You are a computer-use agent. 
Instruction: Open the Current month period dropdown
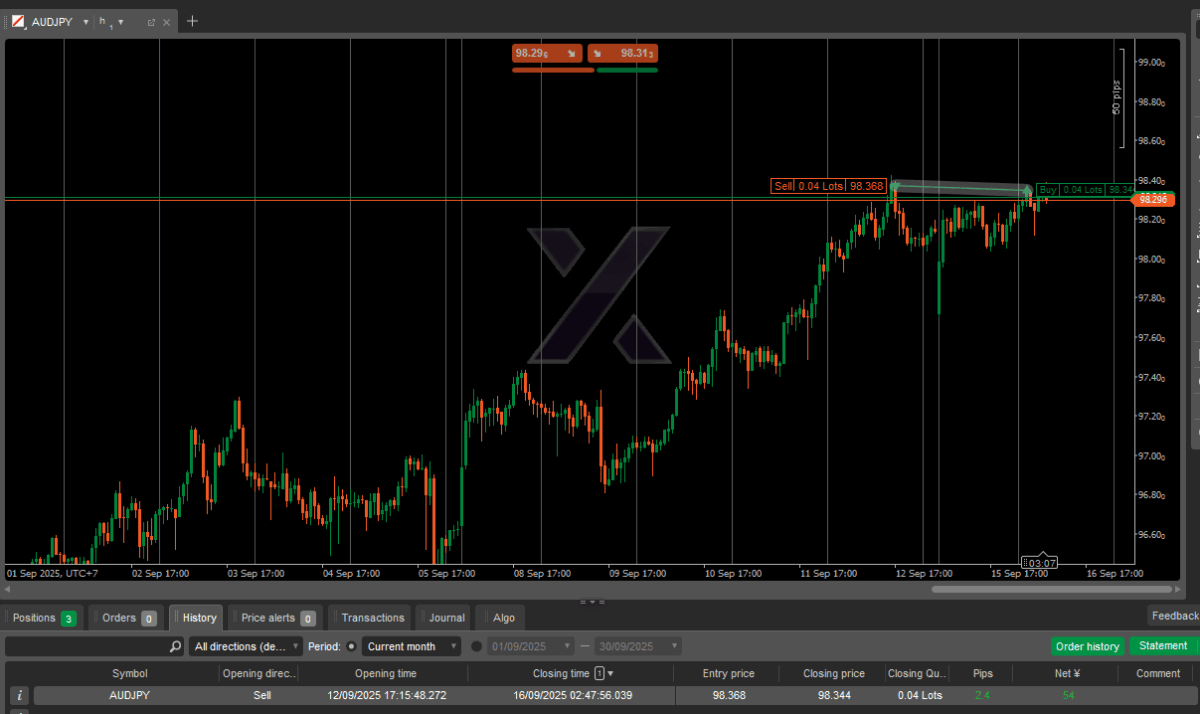pos(411,646)
